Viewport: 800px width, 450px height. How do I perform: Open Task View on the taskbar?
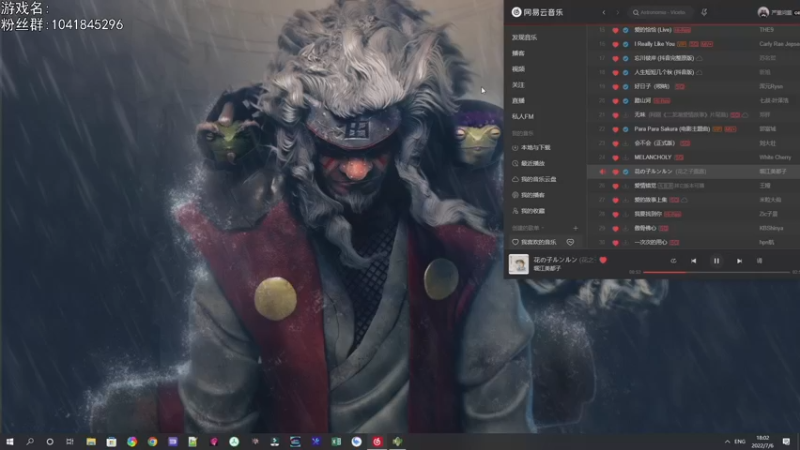coord(70,441)
